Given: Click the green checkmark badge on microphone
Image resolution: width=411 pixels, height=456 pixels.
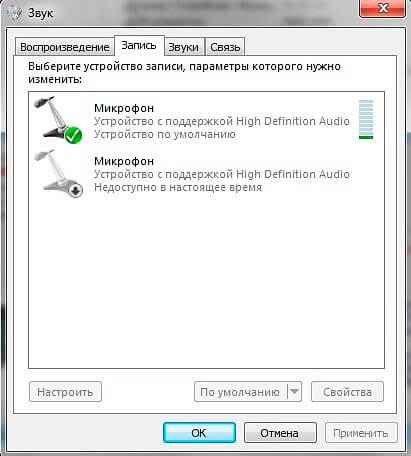Looking at the screenshot, I should tap(73, 135).
